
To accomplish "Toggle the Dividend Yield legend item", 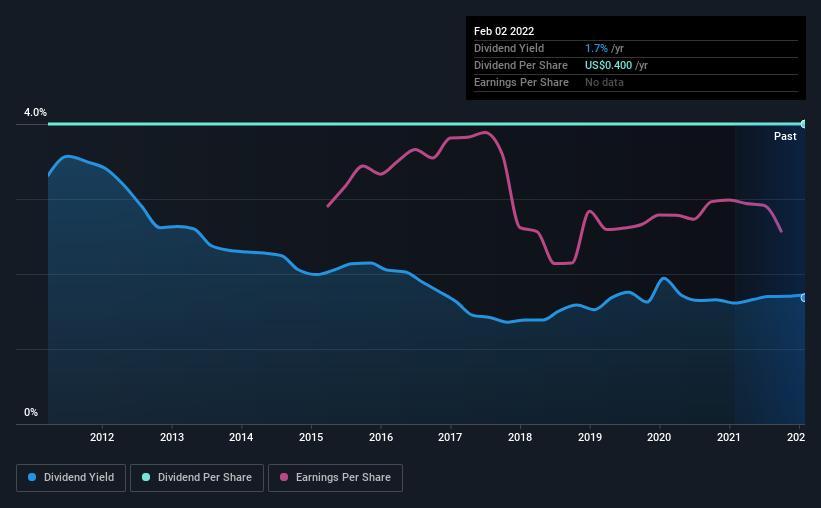I will (70, 478).
